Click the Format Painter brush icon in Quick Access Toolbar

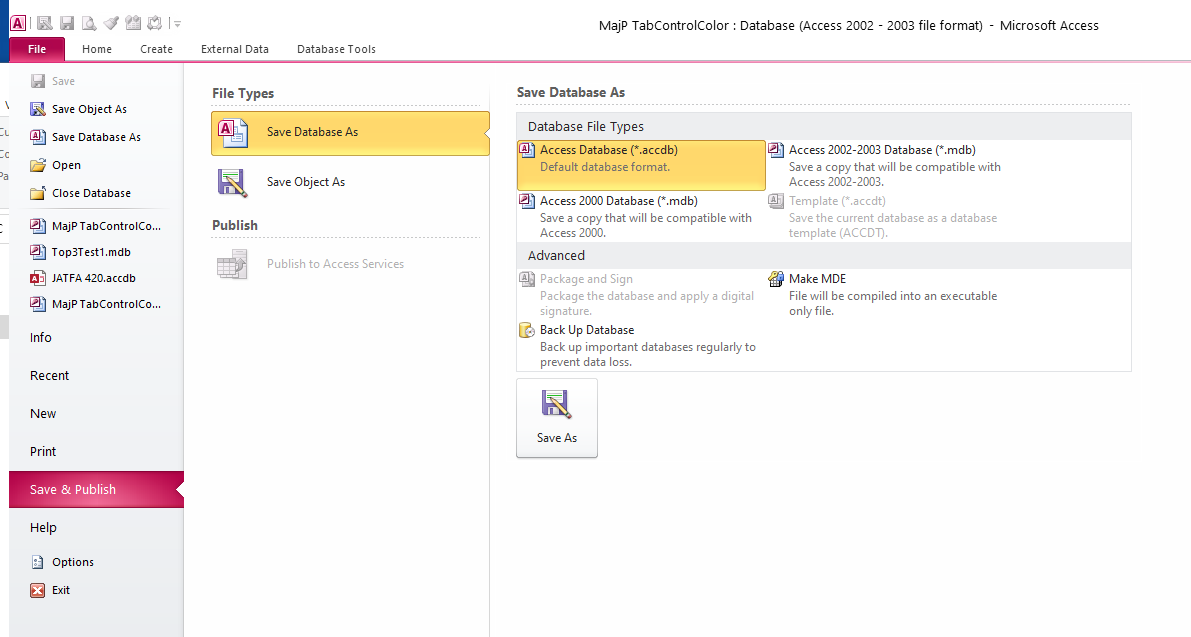point(111,24)
